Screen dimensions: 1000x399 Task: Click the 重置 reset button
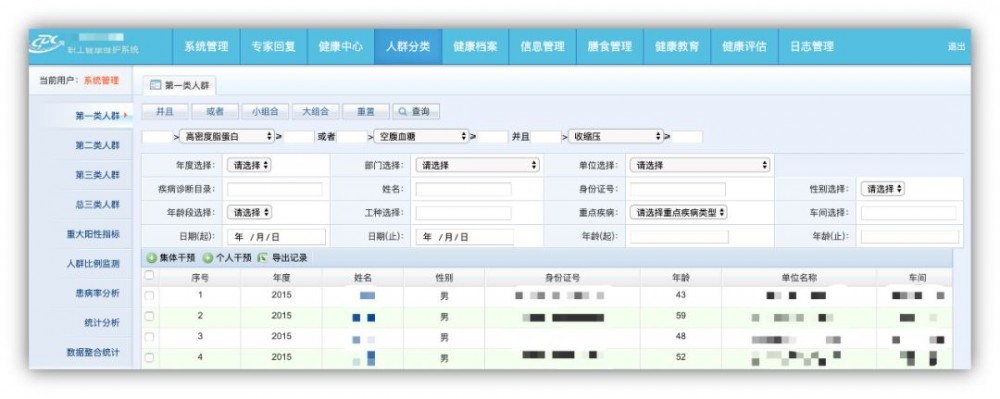tap(365, 112)
